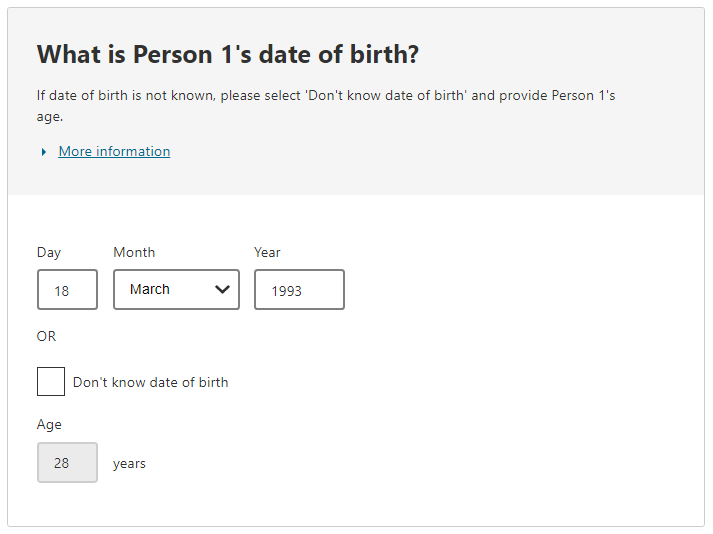Focus the Year field containing 1993
This screenshot has height=534, width=713.
[x=299, y=290]
